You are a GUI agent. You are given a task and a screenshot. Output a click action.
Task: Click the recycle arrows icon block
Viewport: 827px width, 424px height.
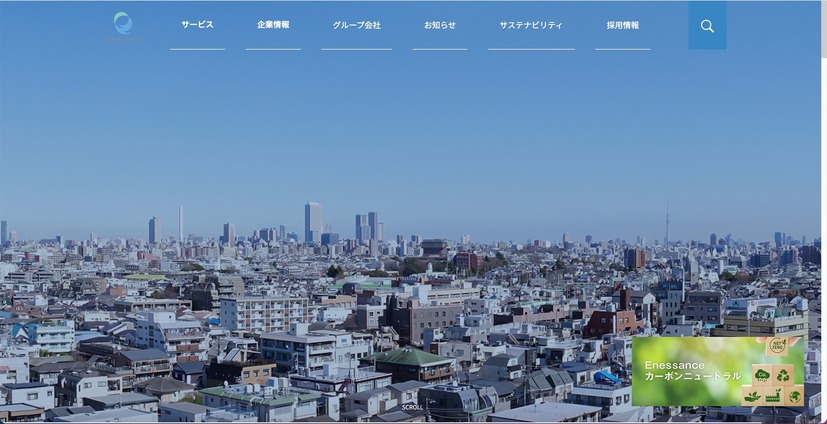[x=783, y=374]
